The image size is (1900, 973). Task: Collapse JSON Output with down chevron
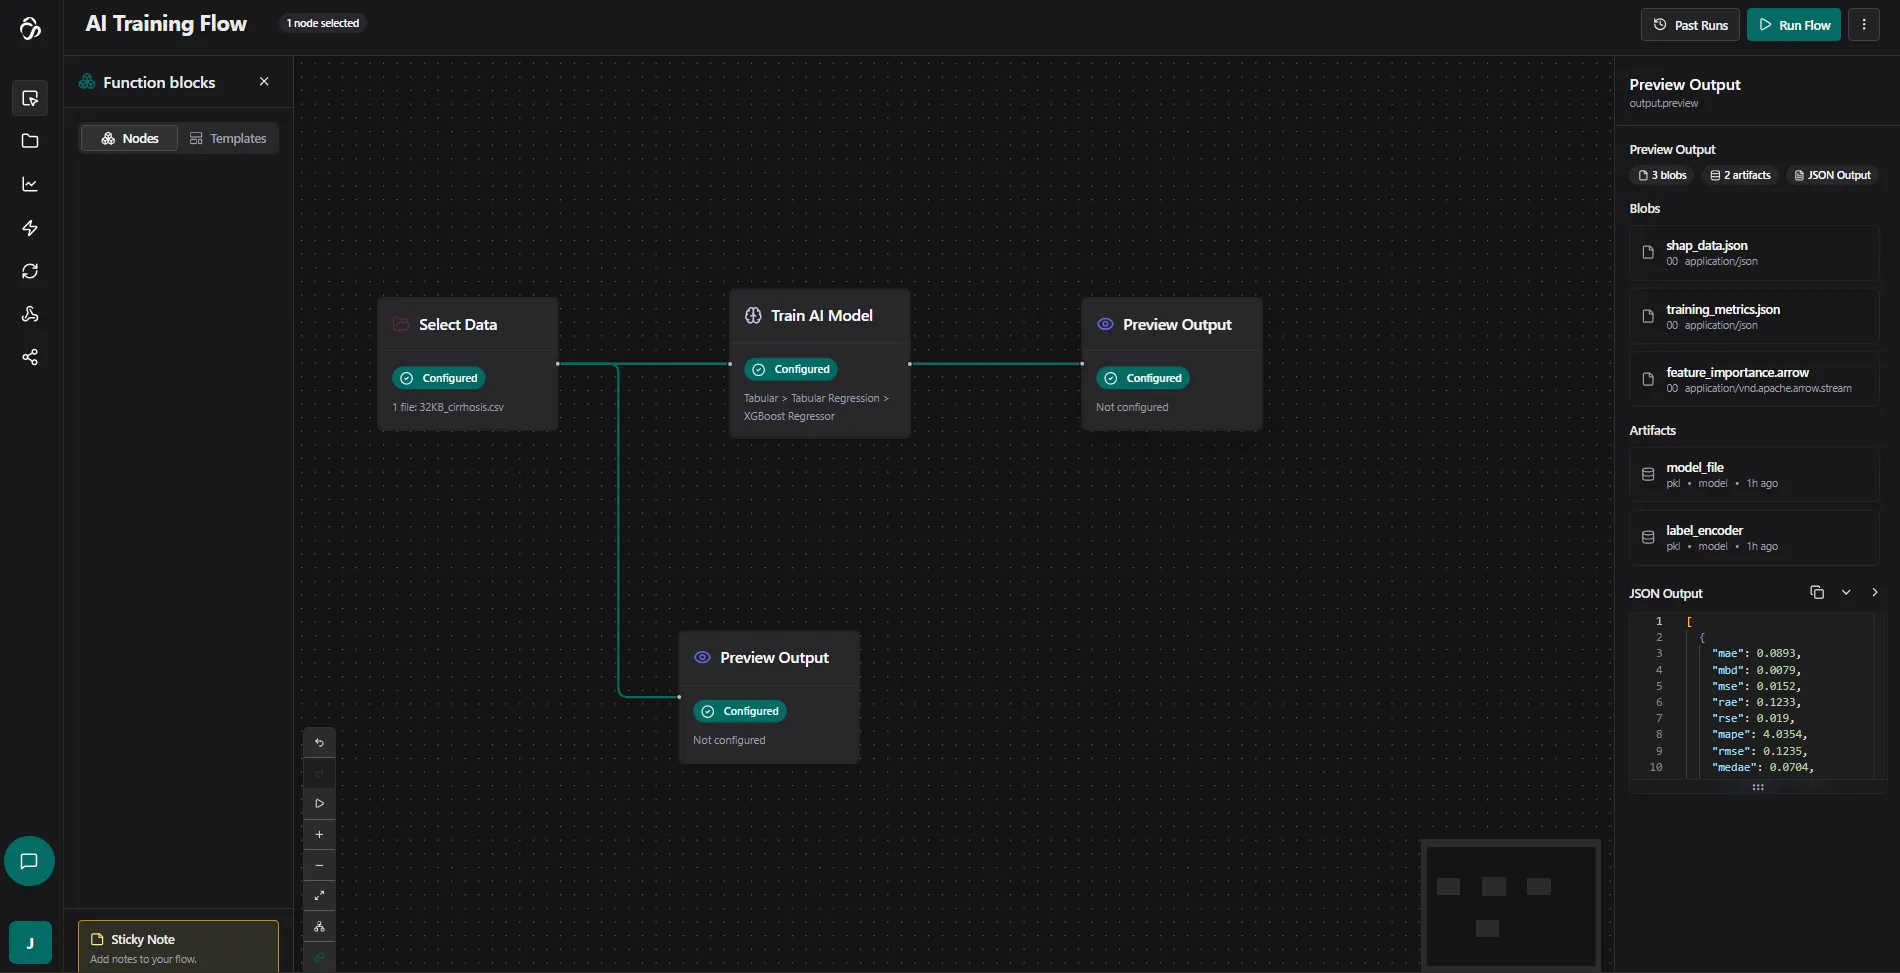tap(1846, 593)
